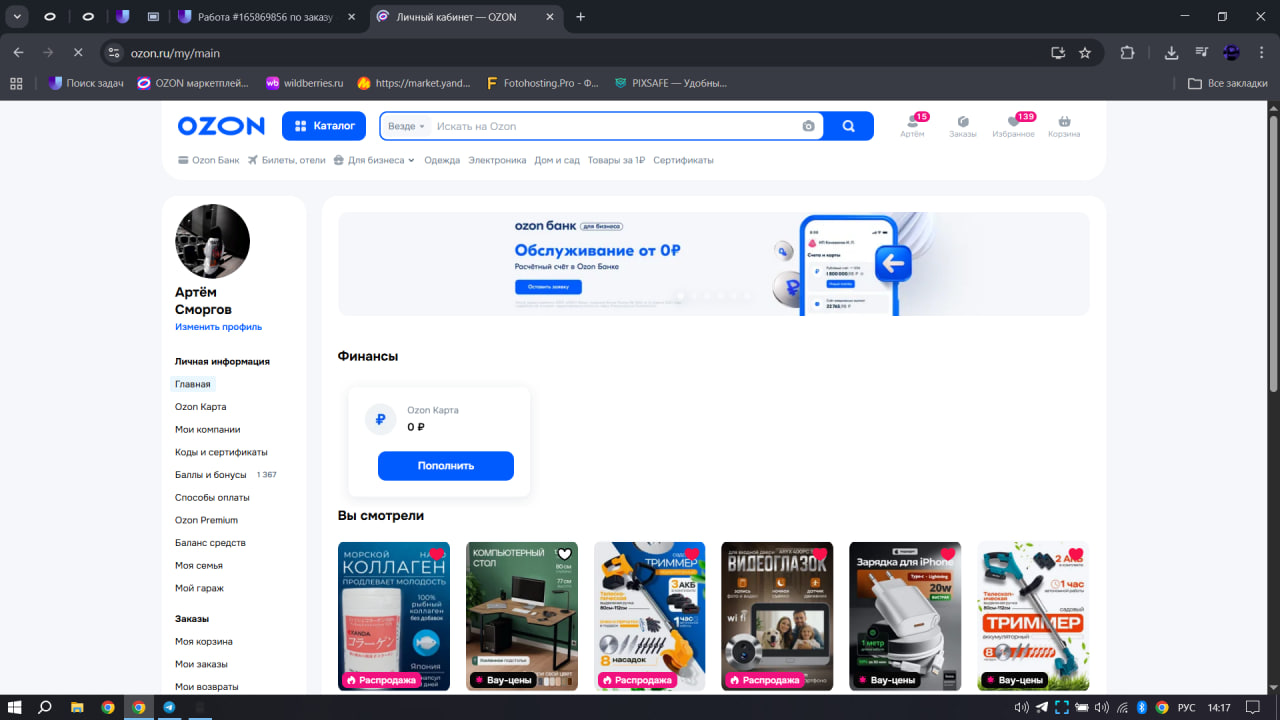
Task: Open Способы оплаты in the sidebar
Action: (212, 498)
